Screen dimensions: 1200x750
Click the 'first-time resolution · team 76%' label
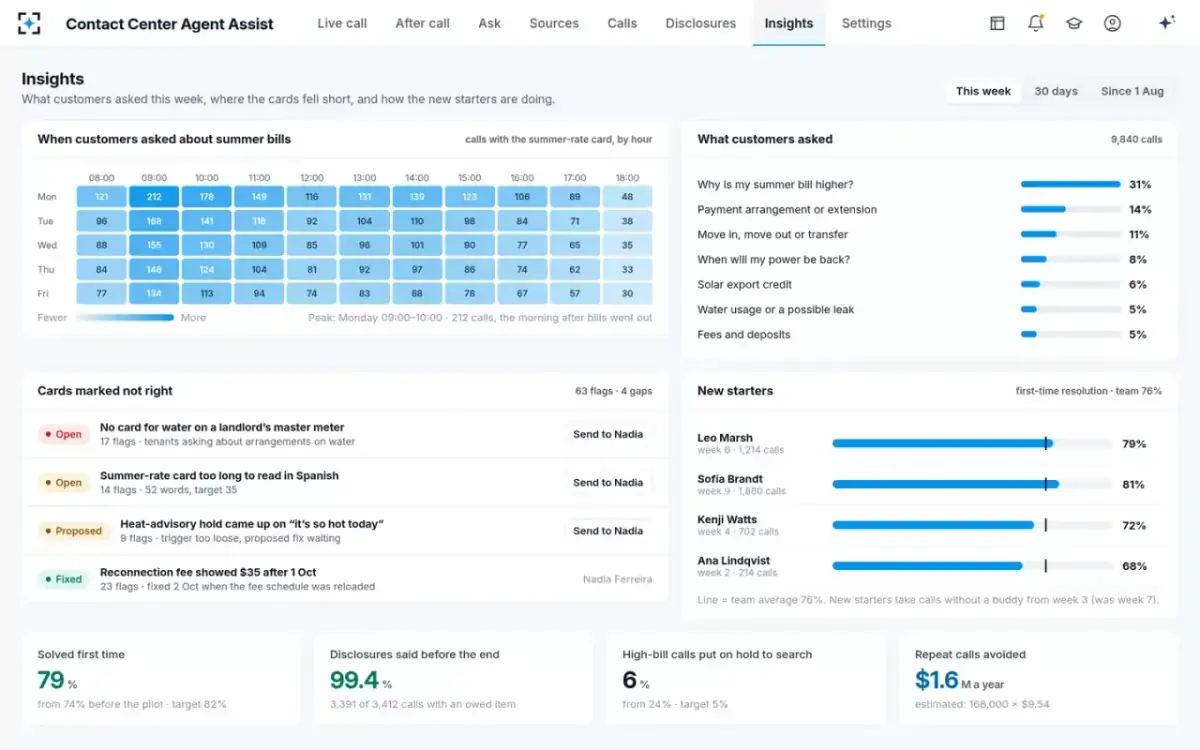[x=1089, y=391]
